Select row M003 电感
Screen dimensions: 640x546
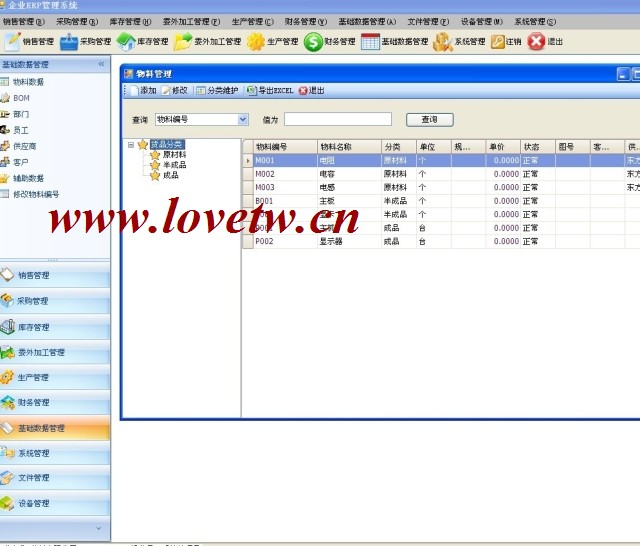pos(441,187)
